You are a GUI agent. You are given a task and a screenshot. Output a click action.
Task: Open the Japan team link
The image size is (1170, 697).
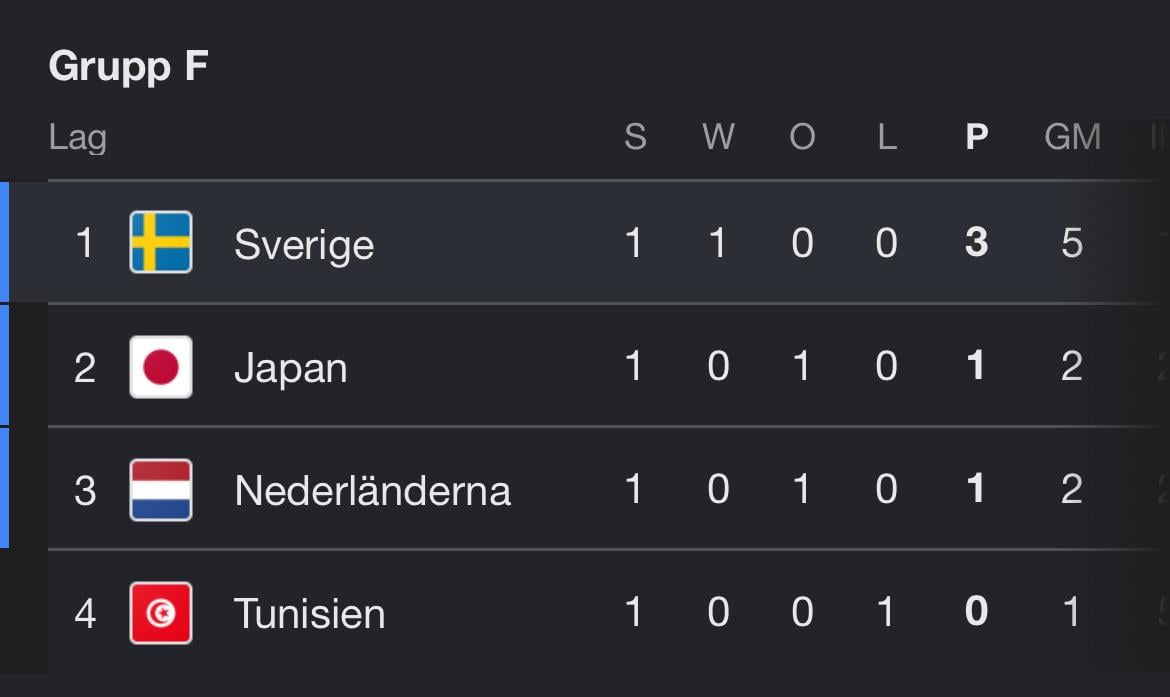(290, 369)
